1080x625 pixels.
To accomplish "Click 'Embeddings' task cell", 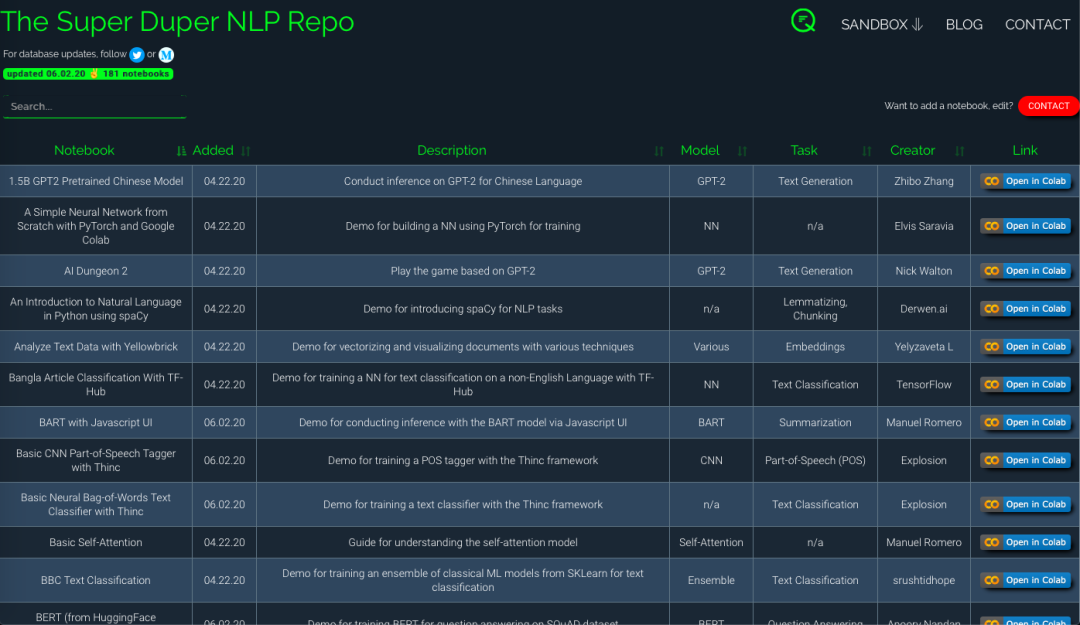I will (815, 347).
